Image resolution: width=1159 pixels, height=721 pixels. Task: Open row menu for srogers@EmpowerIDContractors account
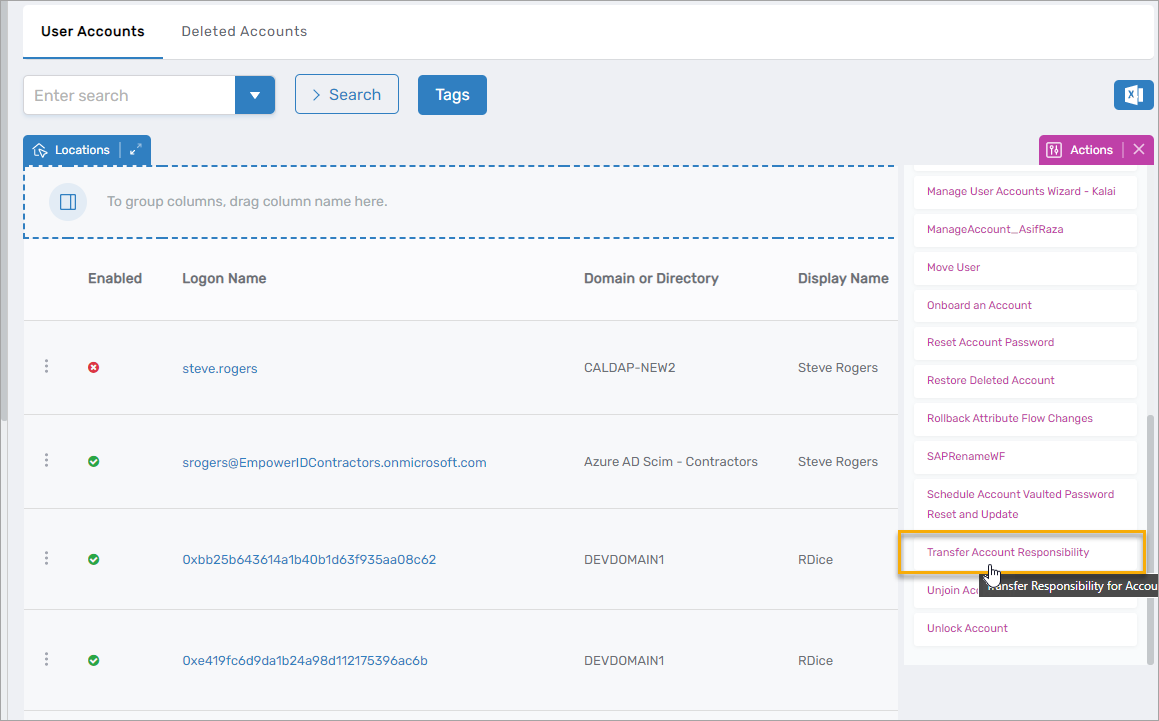click(x=46, y=460)
